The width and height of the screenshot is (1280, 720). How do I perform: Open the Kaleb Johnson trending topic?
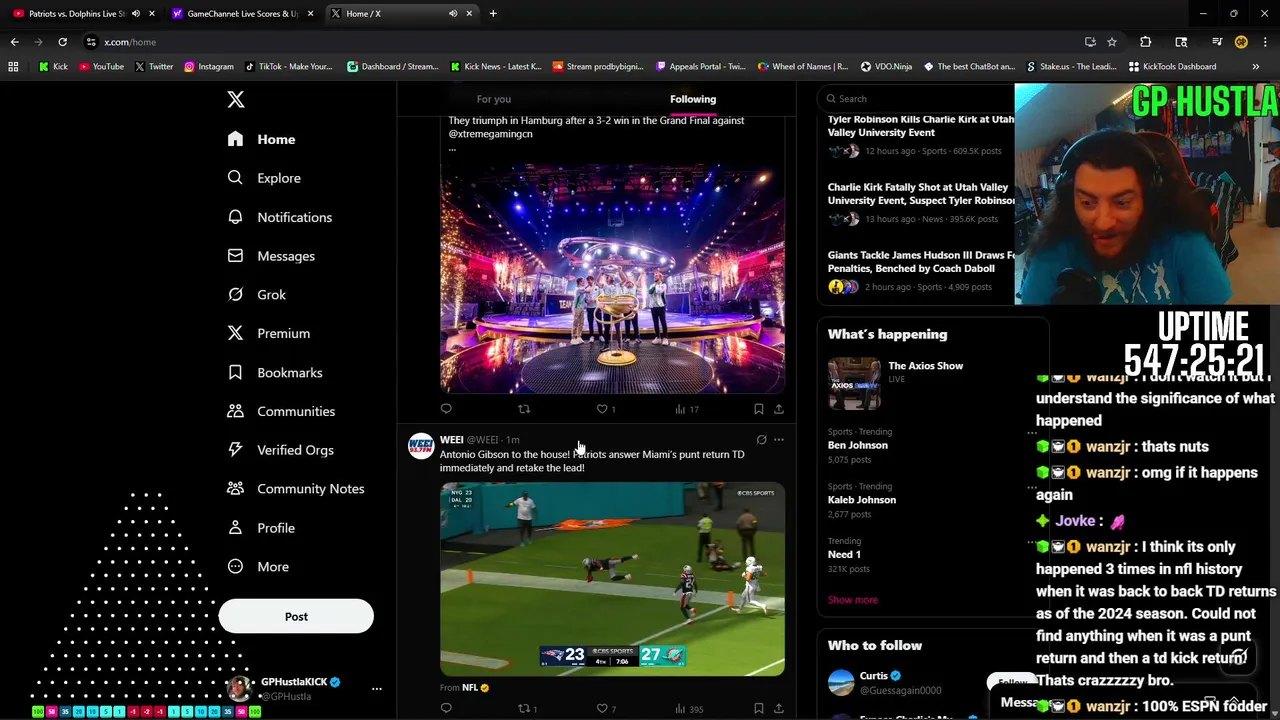861,500
